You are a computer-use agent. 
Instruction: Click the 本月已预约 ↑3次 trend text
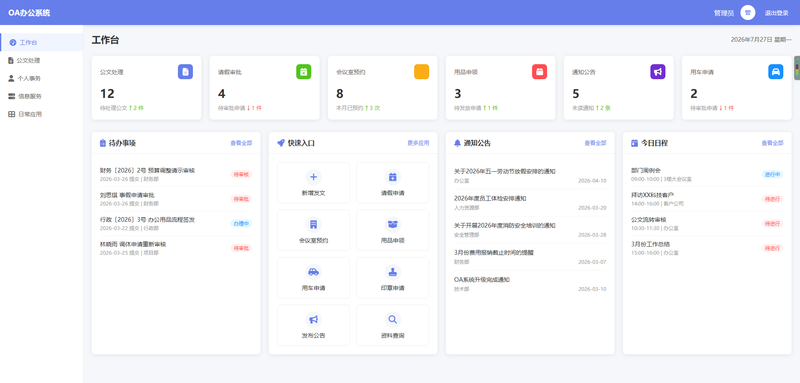[358, 108]
